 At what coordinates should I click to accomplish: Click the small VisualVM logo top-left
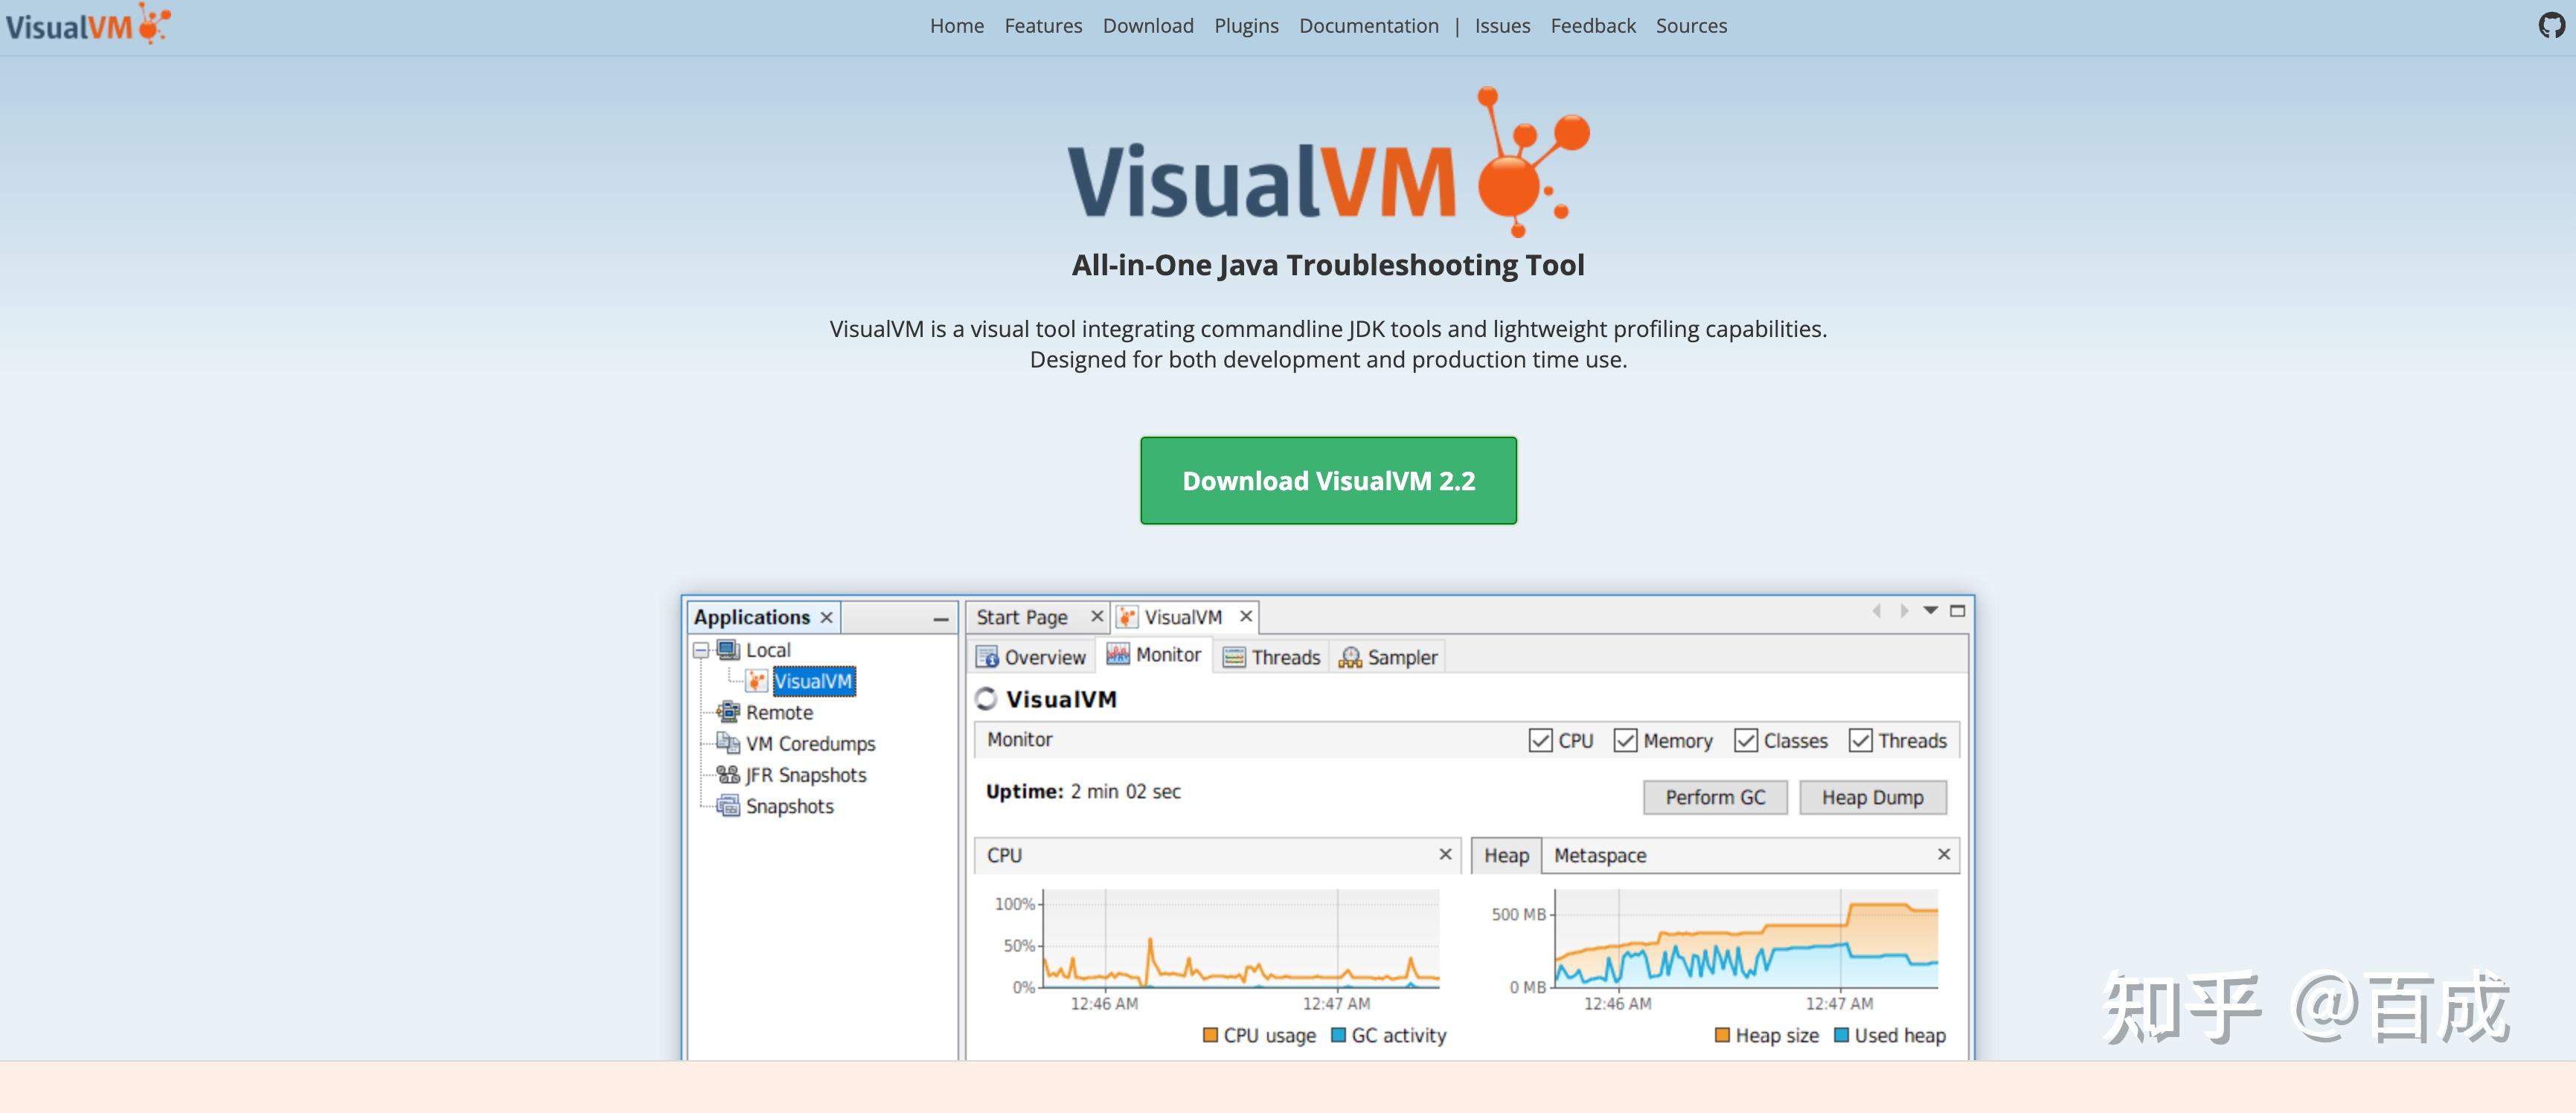pyautogui.click(x=88, y=24)
